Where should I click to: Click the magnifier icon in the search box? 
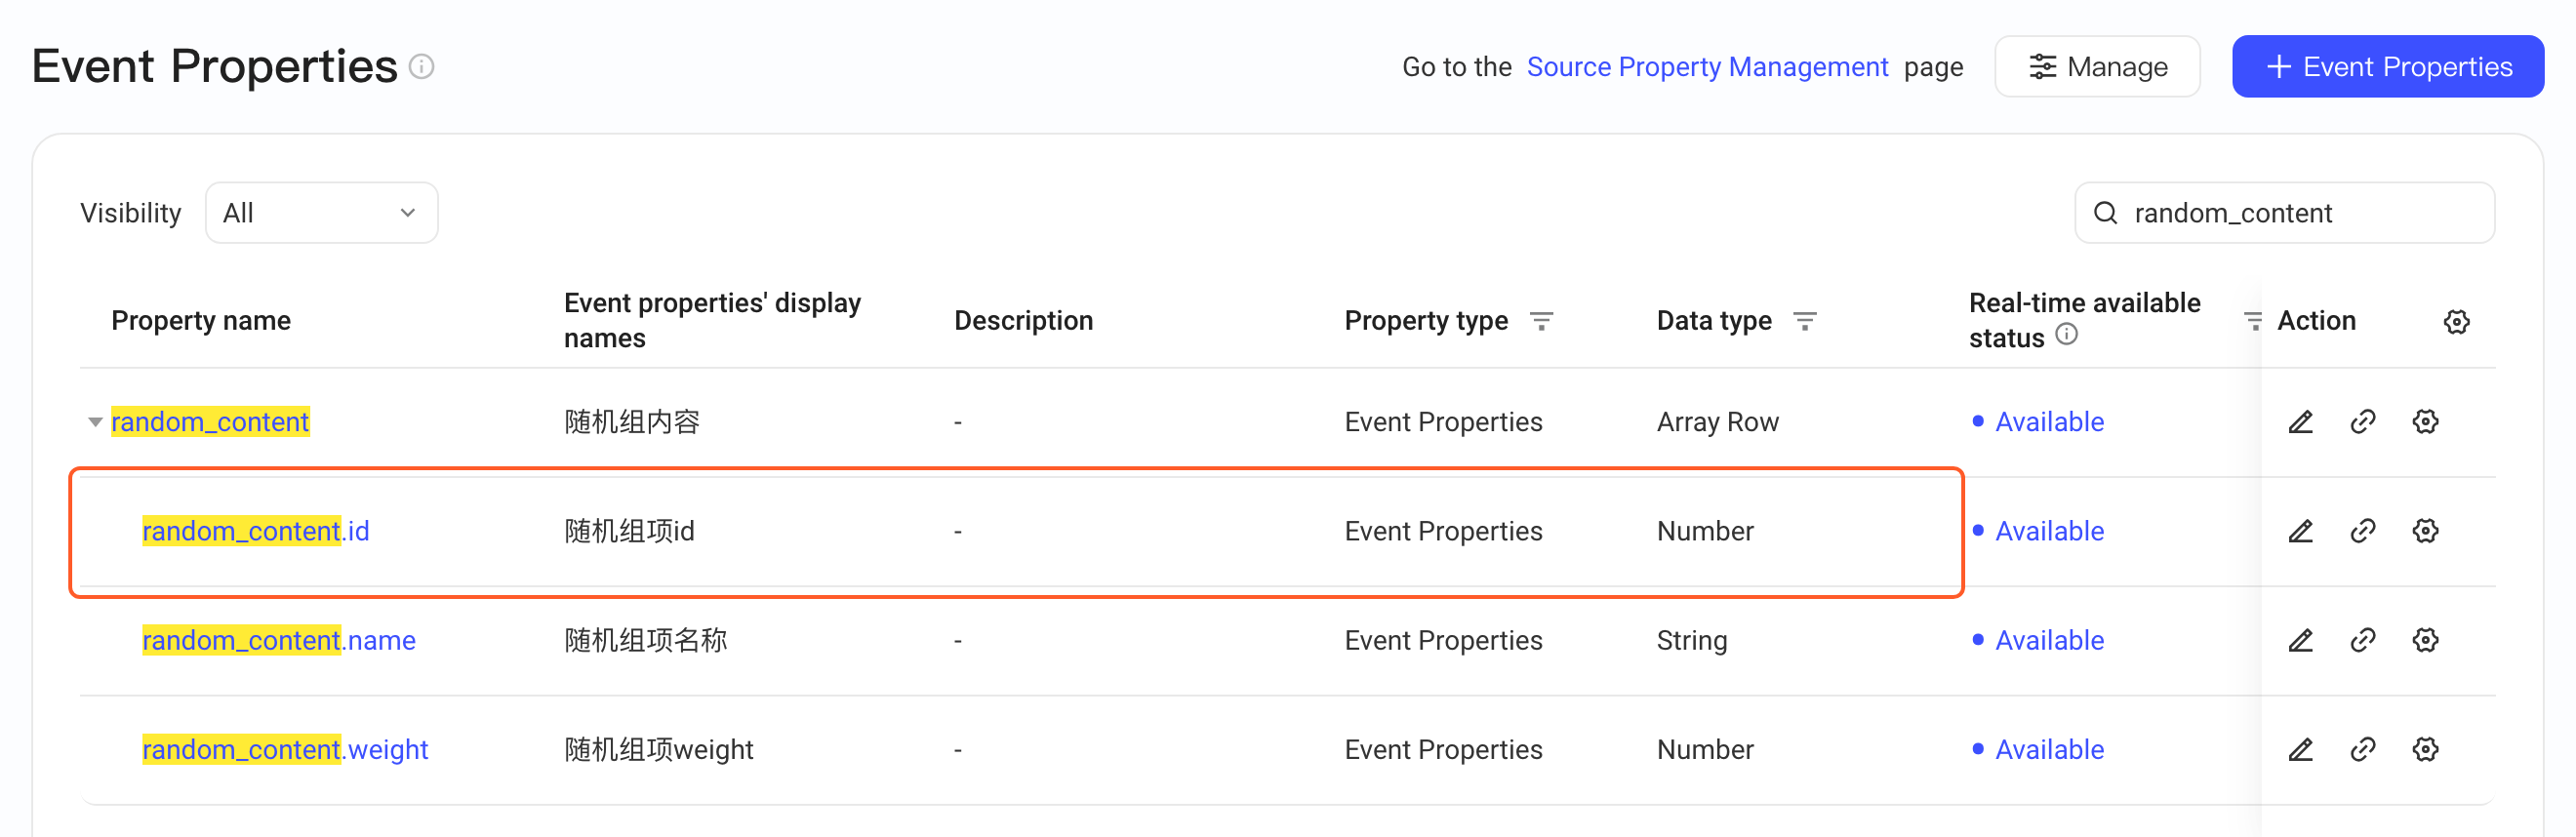(x=2105, y=213)
